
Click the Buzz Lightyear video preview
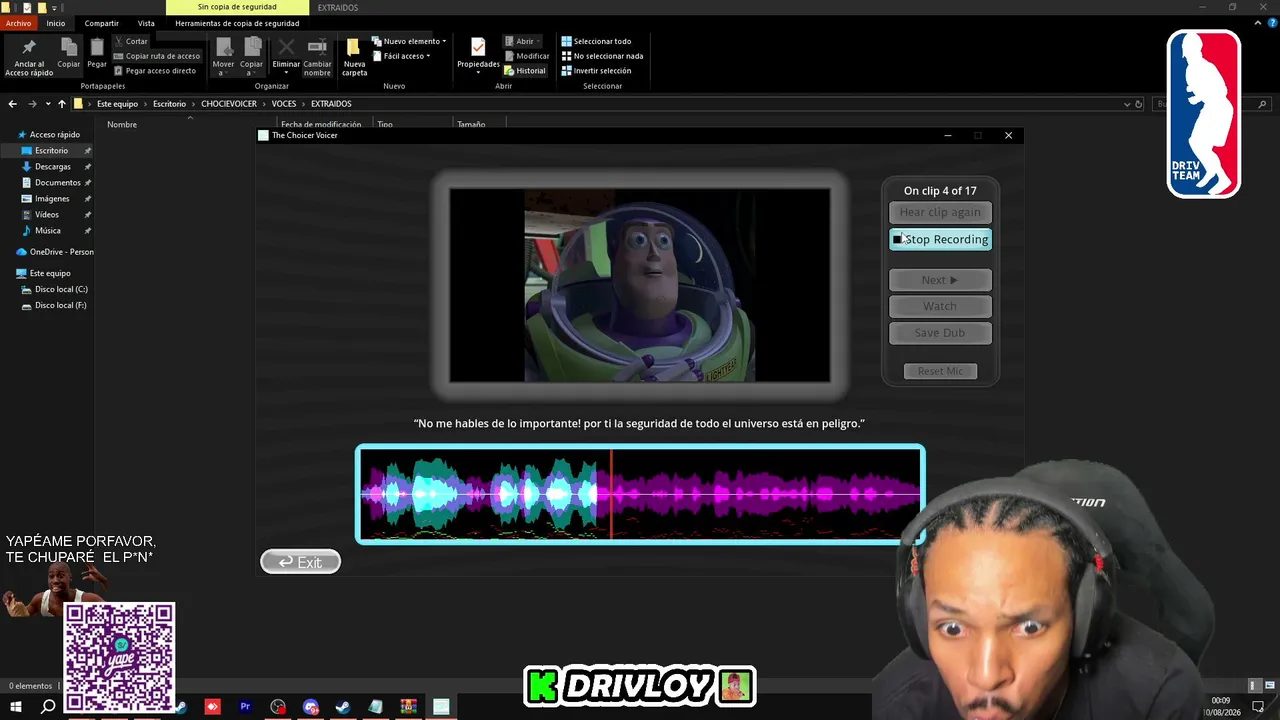click(640, 285)
